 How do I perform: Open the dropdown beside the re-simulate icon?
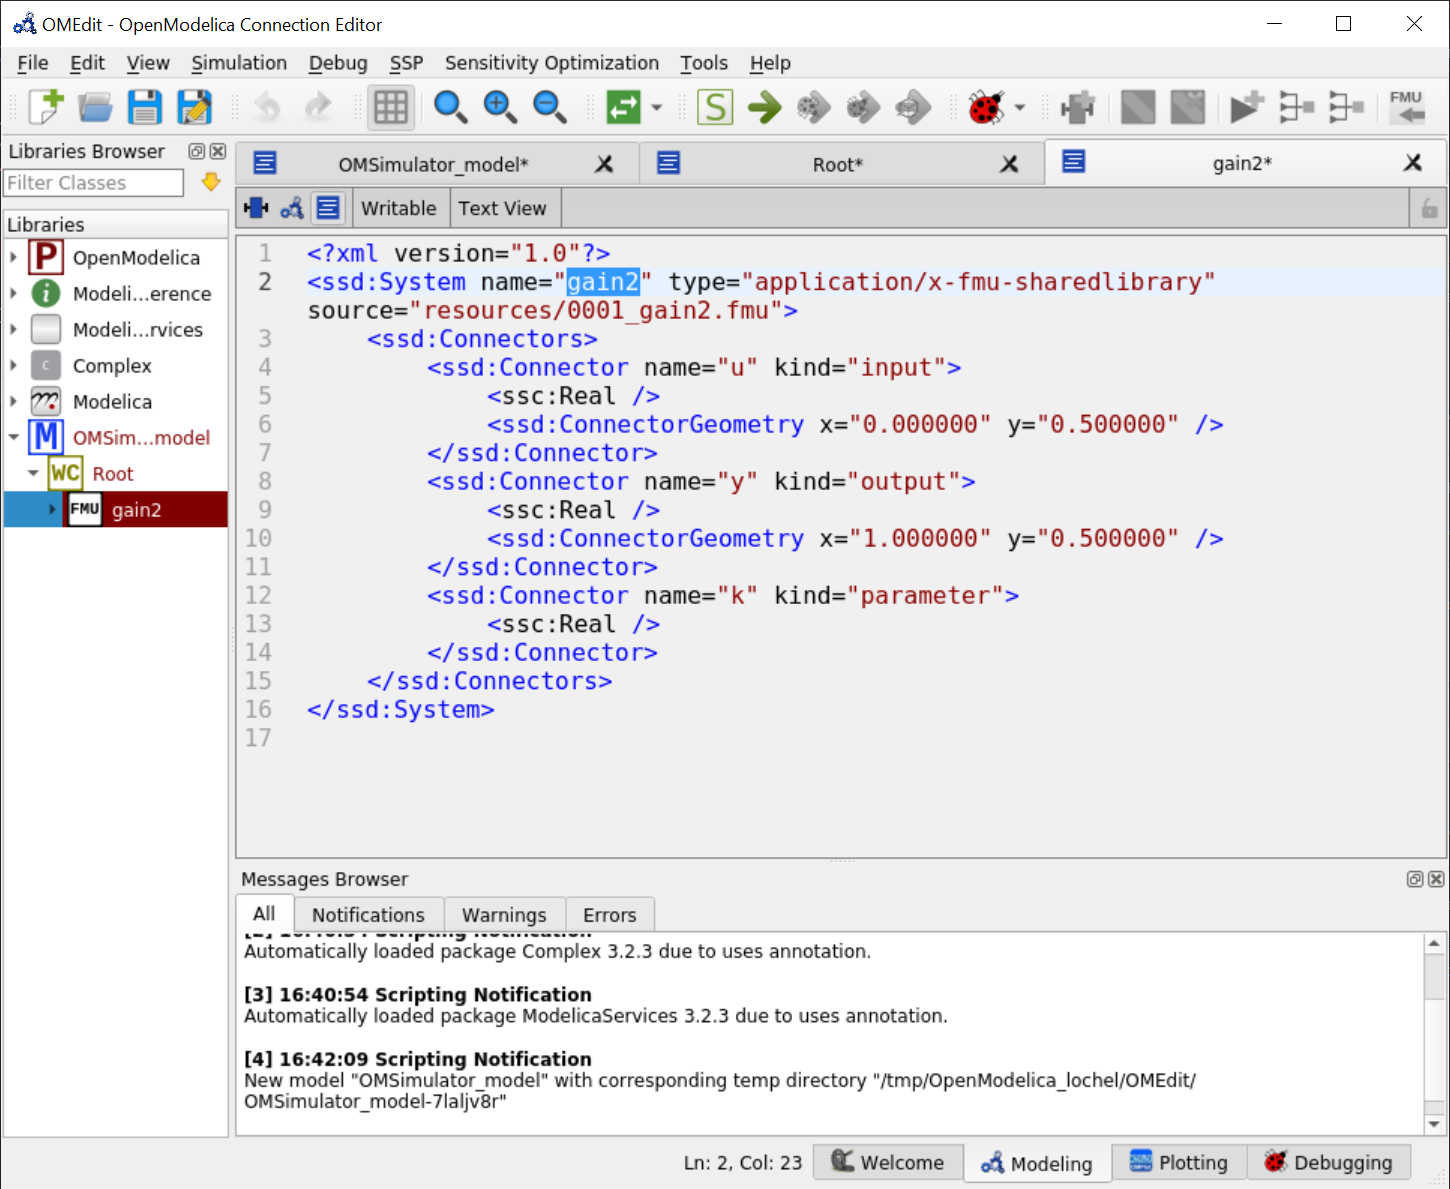(x=657, y=107)
